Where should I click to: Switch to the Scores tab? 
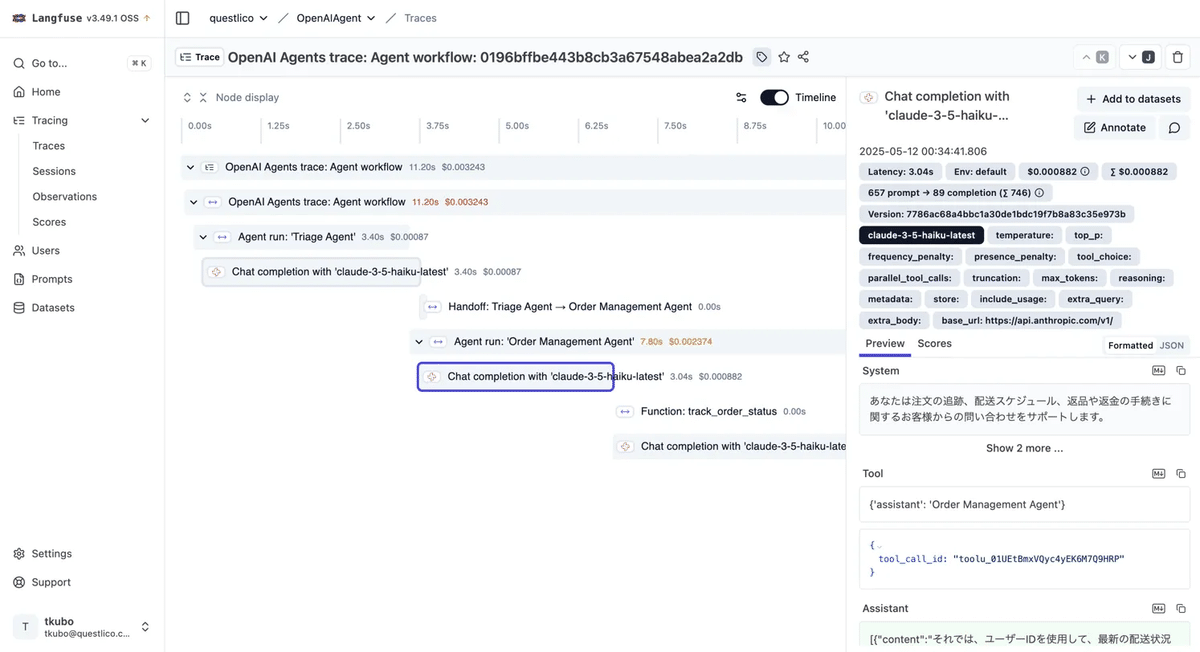pos(934,343)
